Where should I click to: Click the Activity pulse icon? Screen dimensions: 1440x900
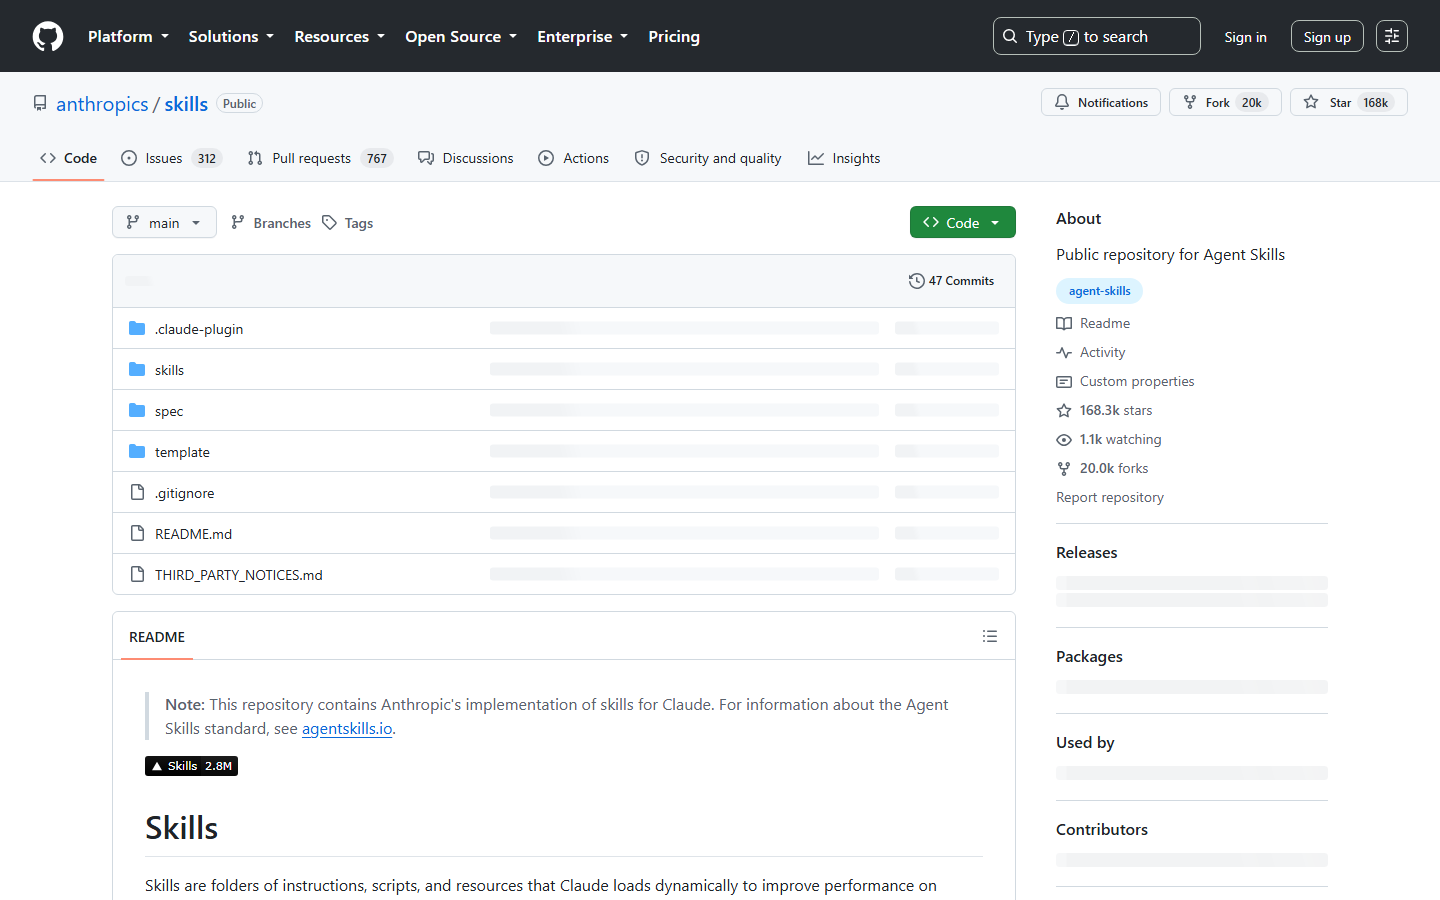1064,352
